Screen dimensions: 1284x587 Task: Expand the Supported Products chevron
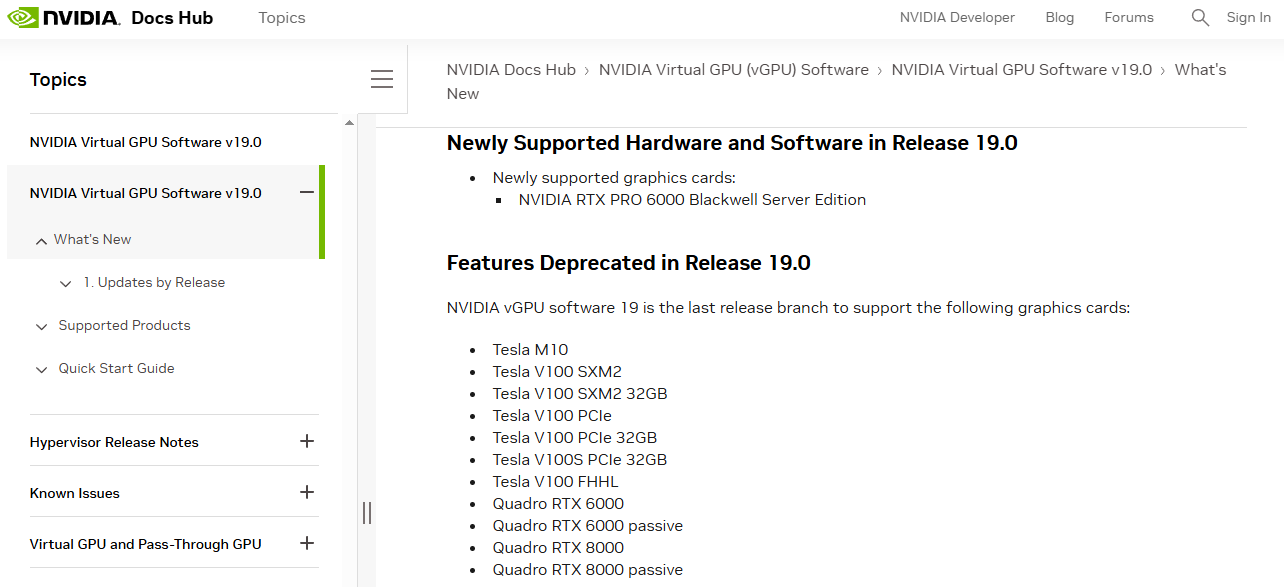[41, 326]
